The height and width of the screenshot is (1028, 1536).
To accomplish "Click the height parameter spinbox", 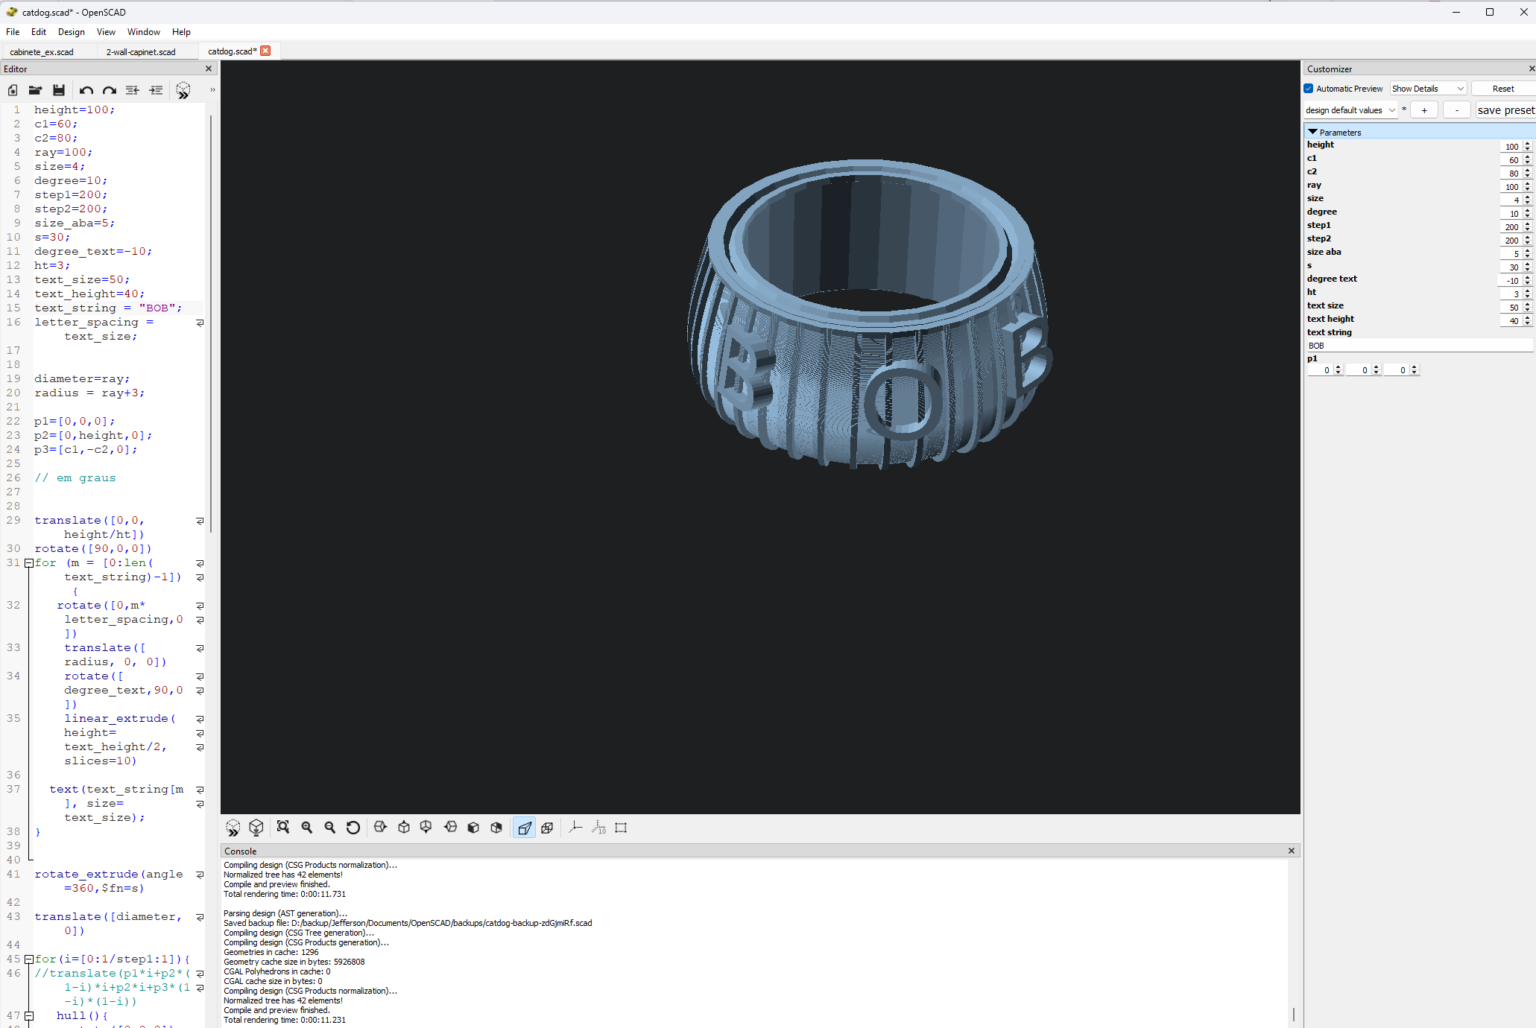I will click(1516, 147).
